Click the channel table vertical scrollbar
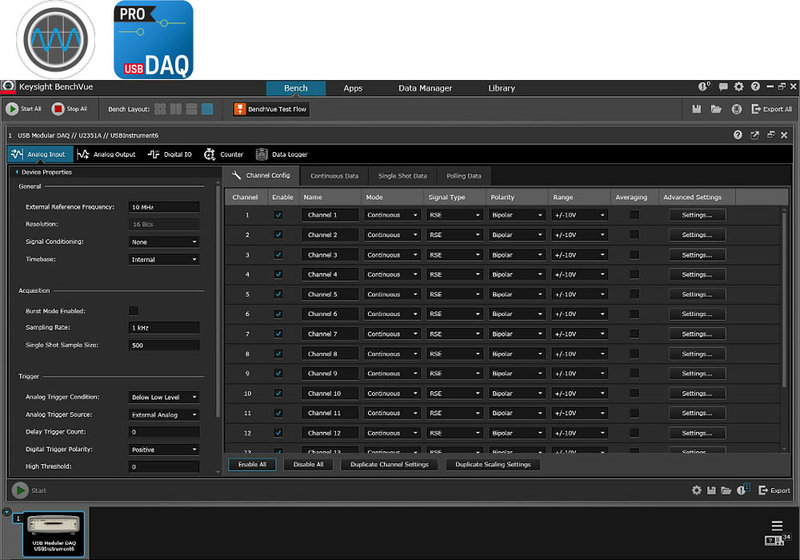Image resolution: width=800 pixels, height=560 pixels. (784, 298)
